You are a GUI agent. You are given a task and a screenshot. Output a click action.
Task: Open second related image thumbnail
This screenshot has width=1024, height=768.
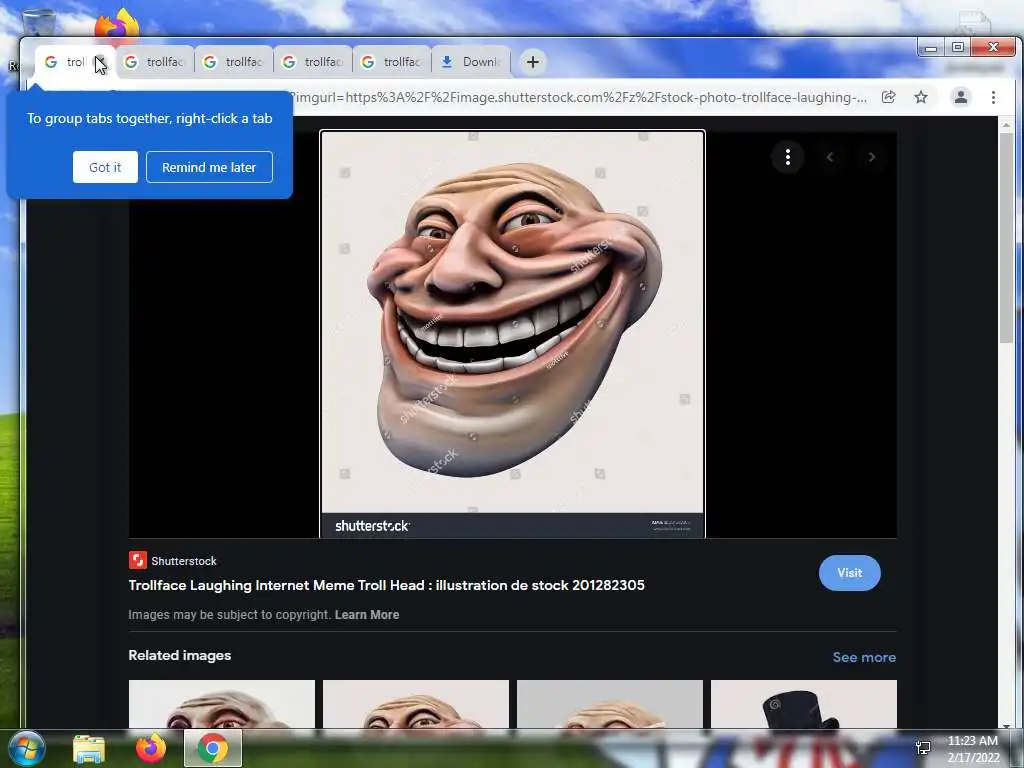click(415, 704)
